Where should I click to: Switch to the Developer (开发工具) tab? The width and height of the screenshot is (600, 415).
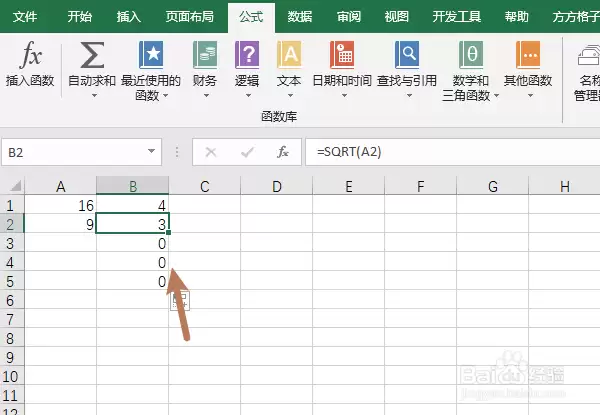point(457,16)
